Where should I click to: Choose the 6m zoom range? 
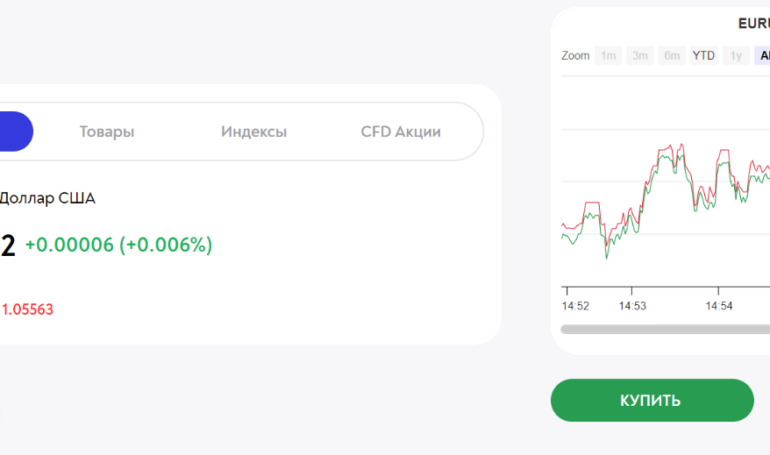(x=672, y=56)
